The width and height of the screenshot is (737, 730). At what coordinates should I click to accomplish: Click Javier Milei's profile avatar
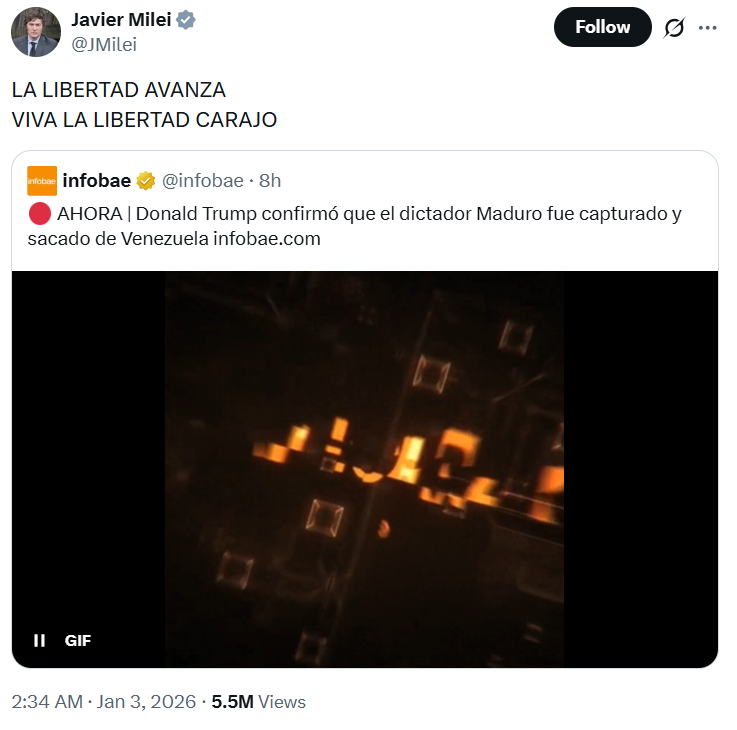click(x=36, y=32)
